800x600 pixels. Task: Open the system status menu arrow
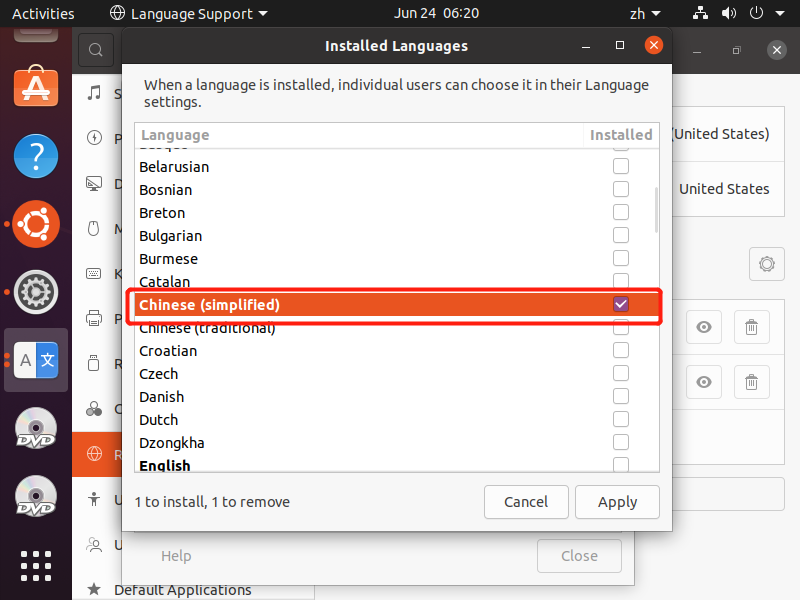(x=781, y=14)
